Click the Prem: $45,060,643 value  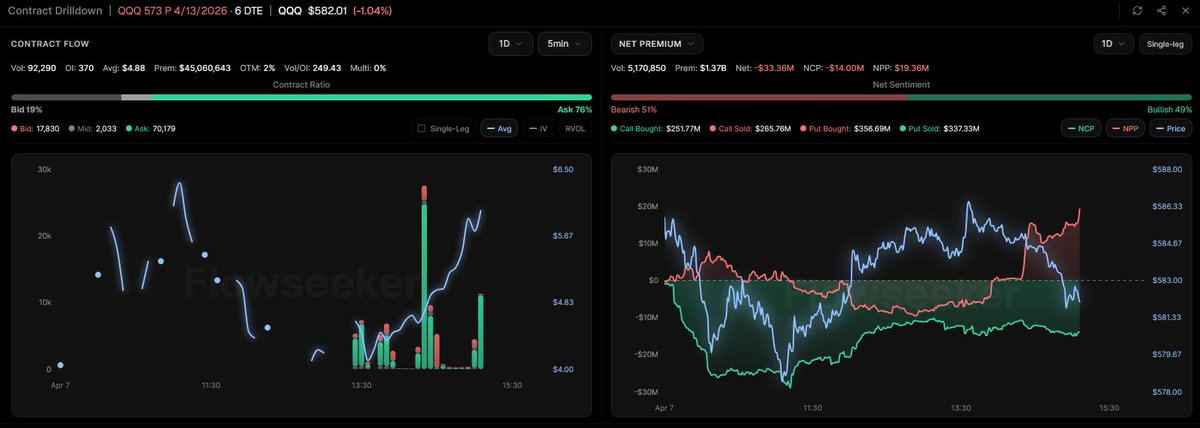point(192,68)
